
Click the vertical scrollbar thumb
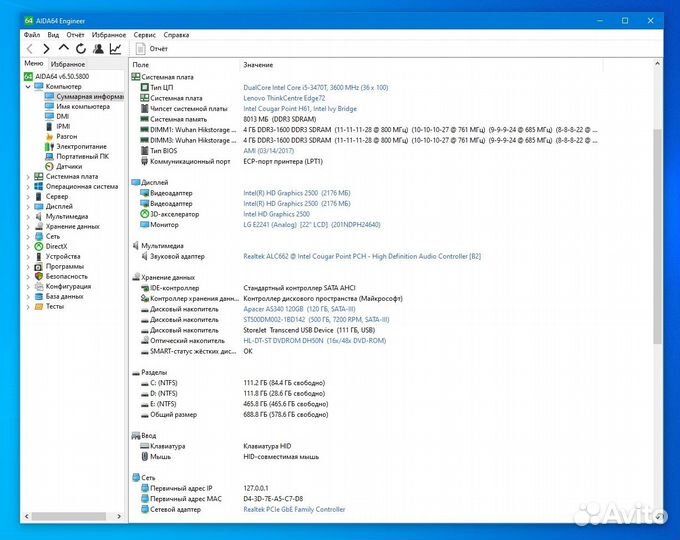tap(657, 236)
